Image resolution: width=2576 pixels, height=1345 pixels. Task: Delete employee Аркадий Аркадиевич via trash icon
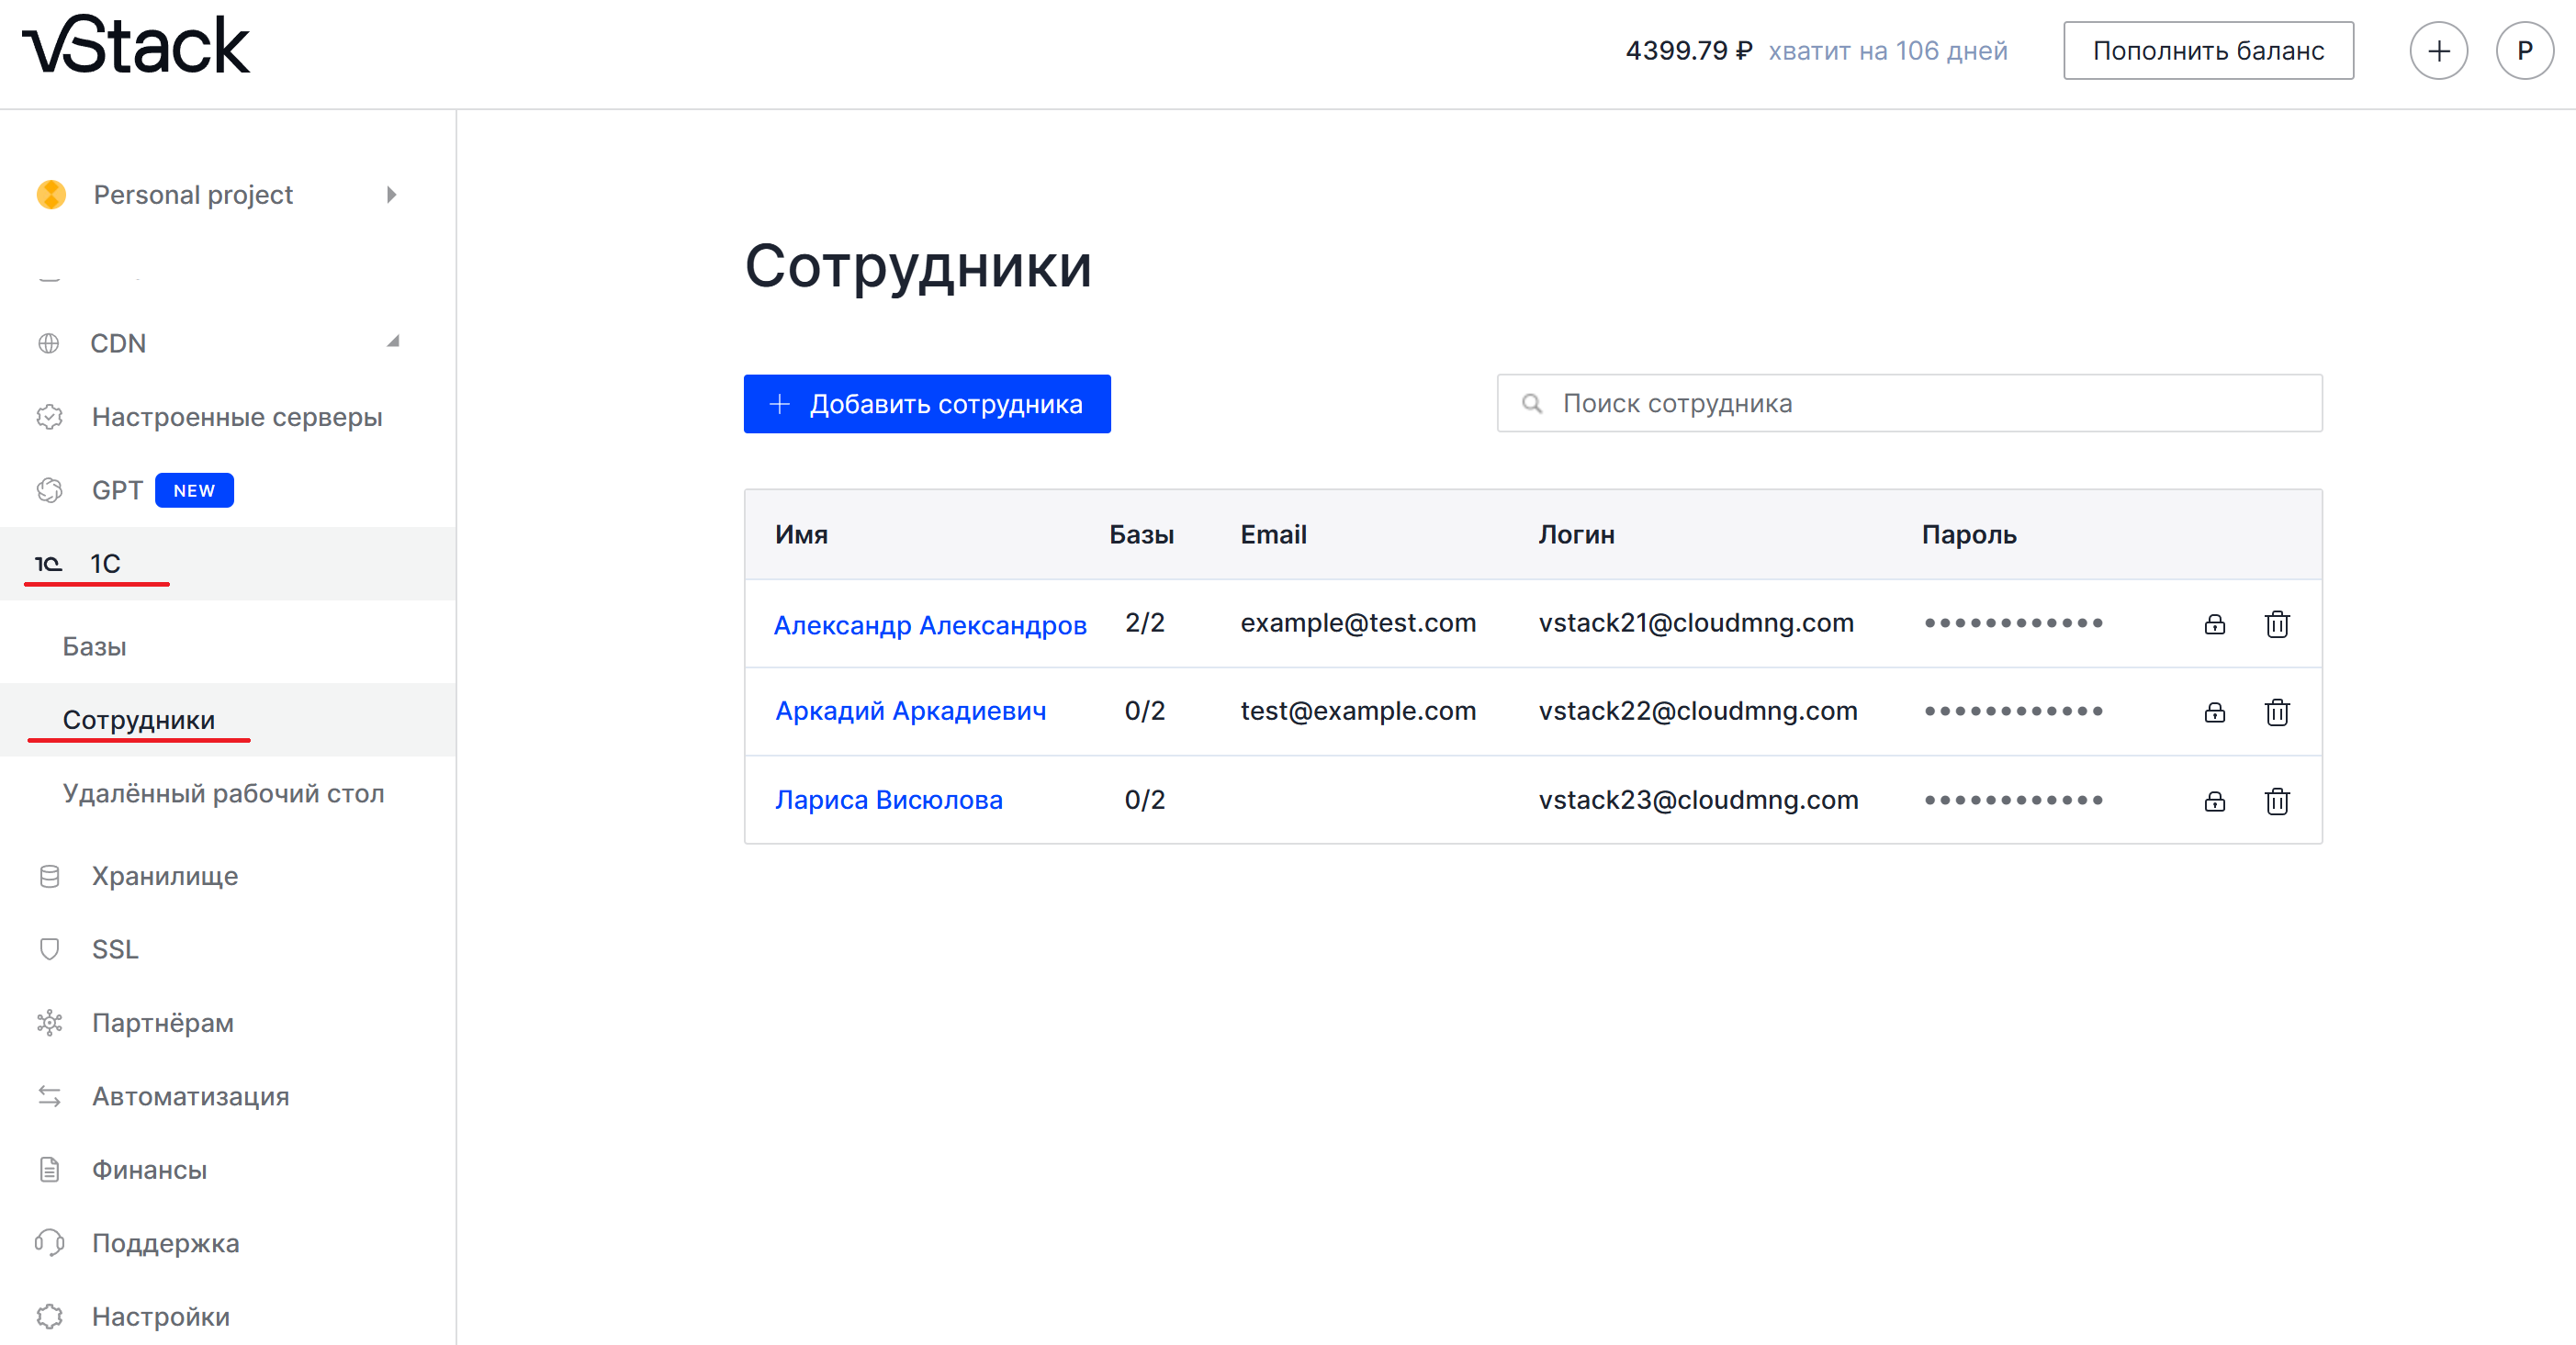(x=2276, y=712)
